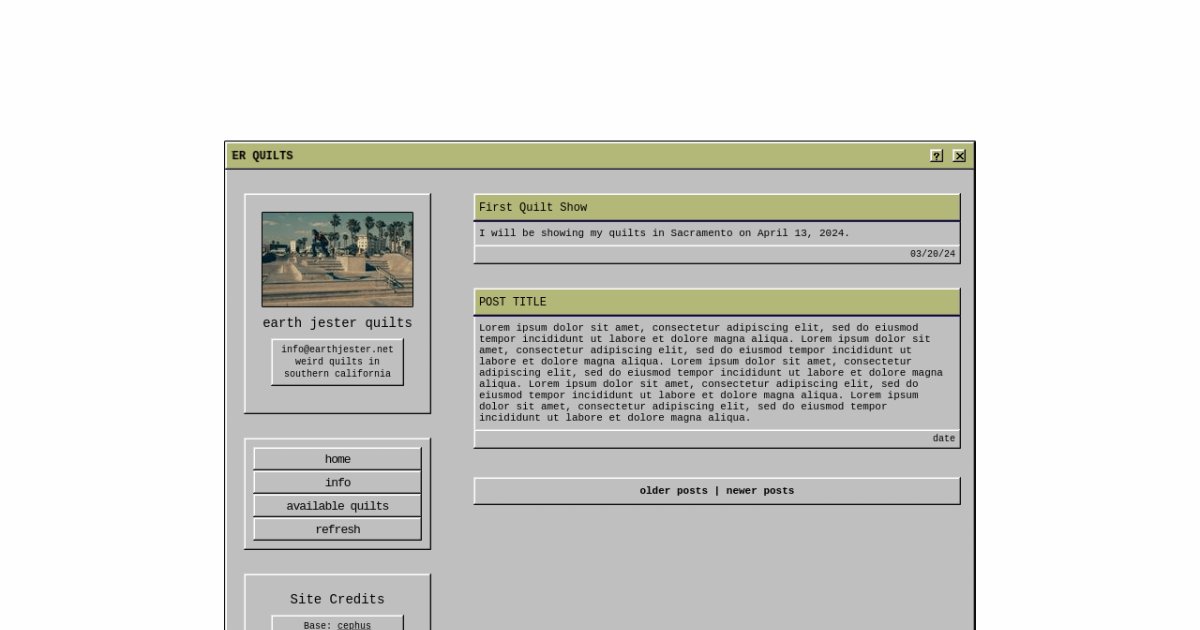Browse available quilts
The image size is (1200, 630).
[x=337, y=506]
